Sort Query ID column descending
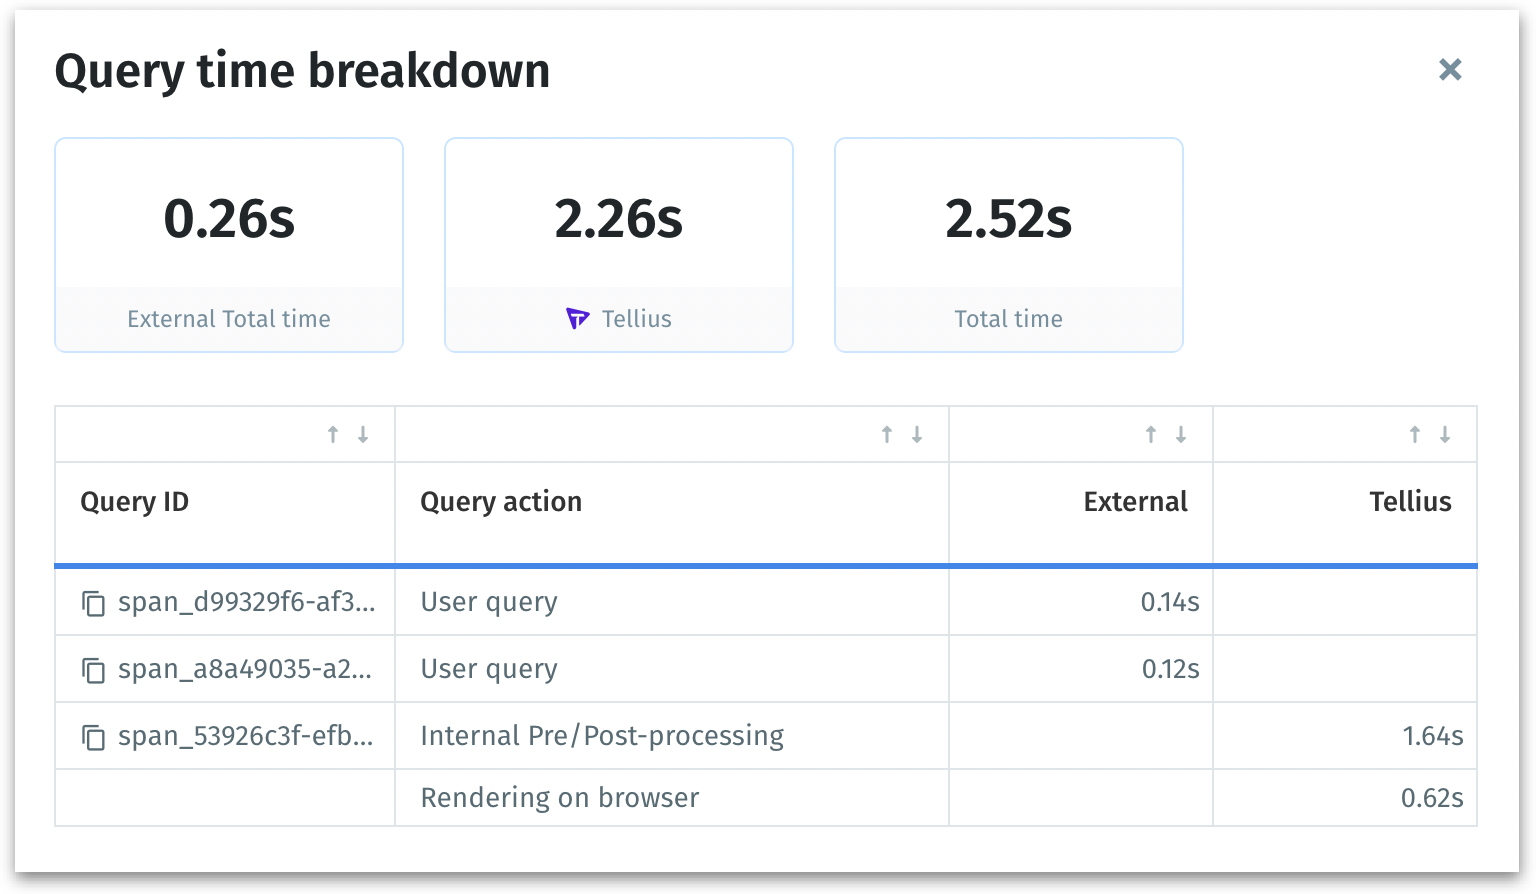 (363, 434)
